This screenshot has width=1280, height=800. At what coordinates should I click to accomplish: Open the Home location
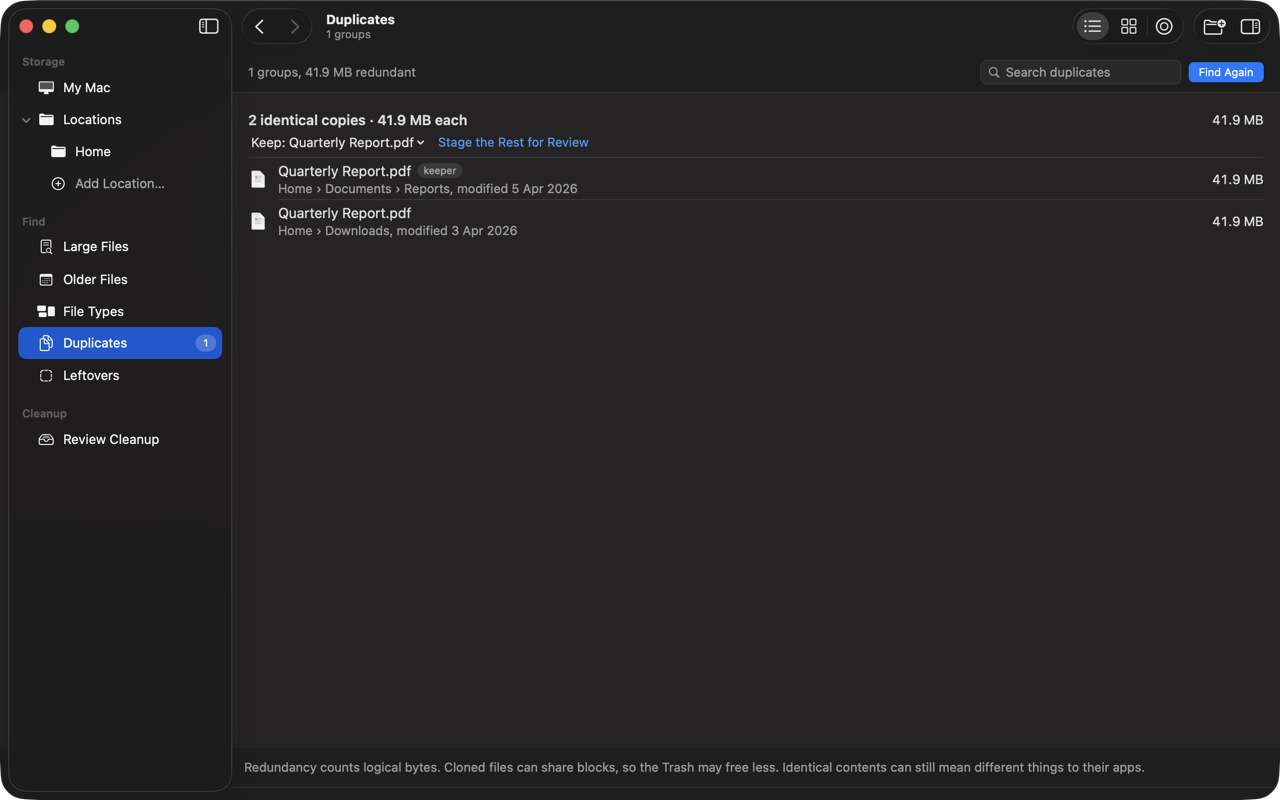pyautogui.click(x=120, y=152)
